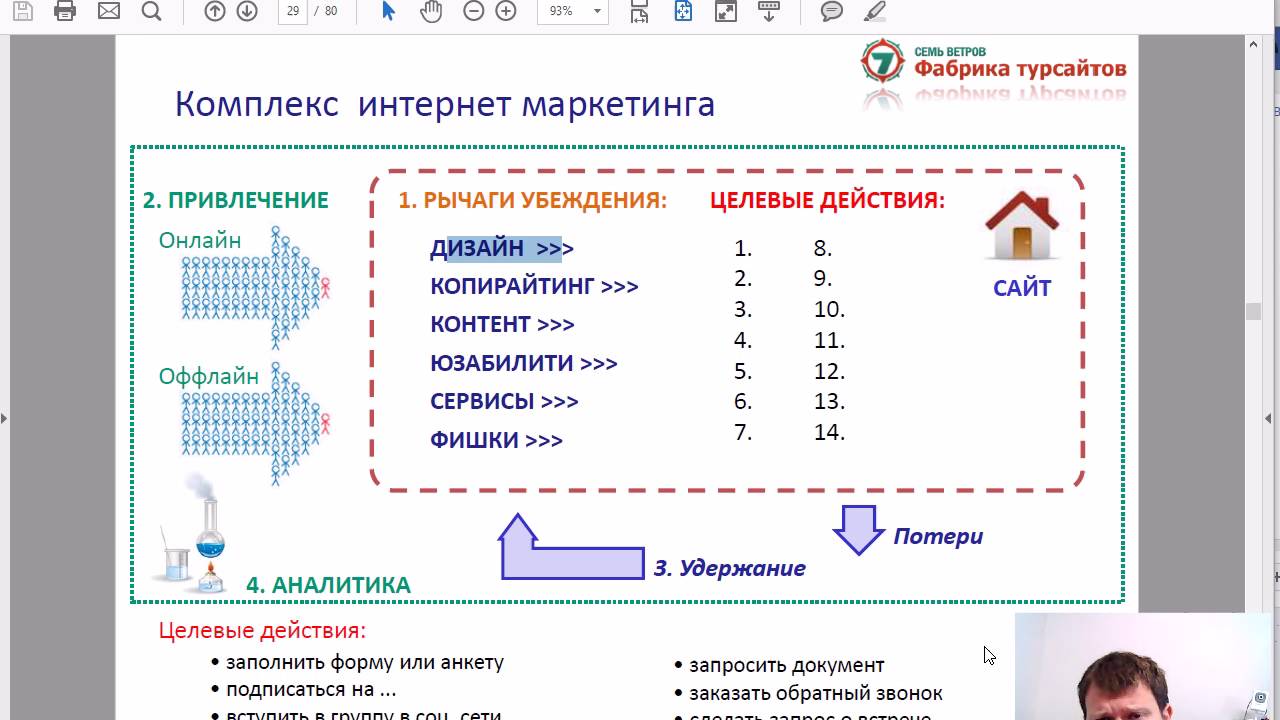This screenshot has width=1280, height=720.
Task: Click bullet заказать обратный звонок
Action: tap(808, 693)
